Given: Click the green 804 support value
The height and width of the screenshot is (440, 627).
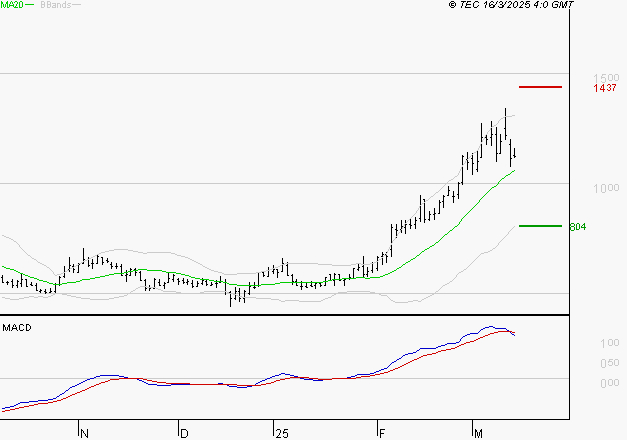Looking at the screenshot, I should pos(578,227).
